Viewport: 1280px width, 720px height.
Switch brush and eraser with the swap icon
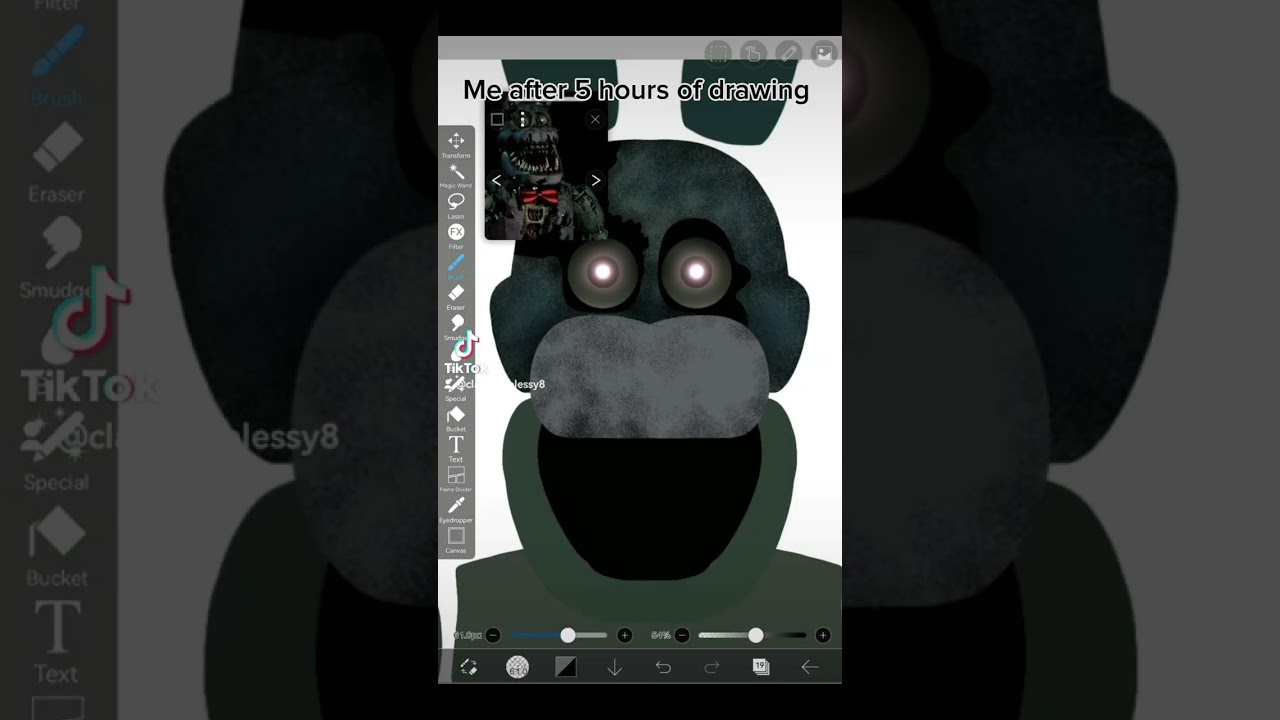coord(468,667)
